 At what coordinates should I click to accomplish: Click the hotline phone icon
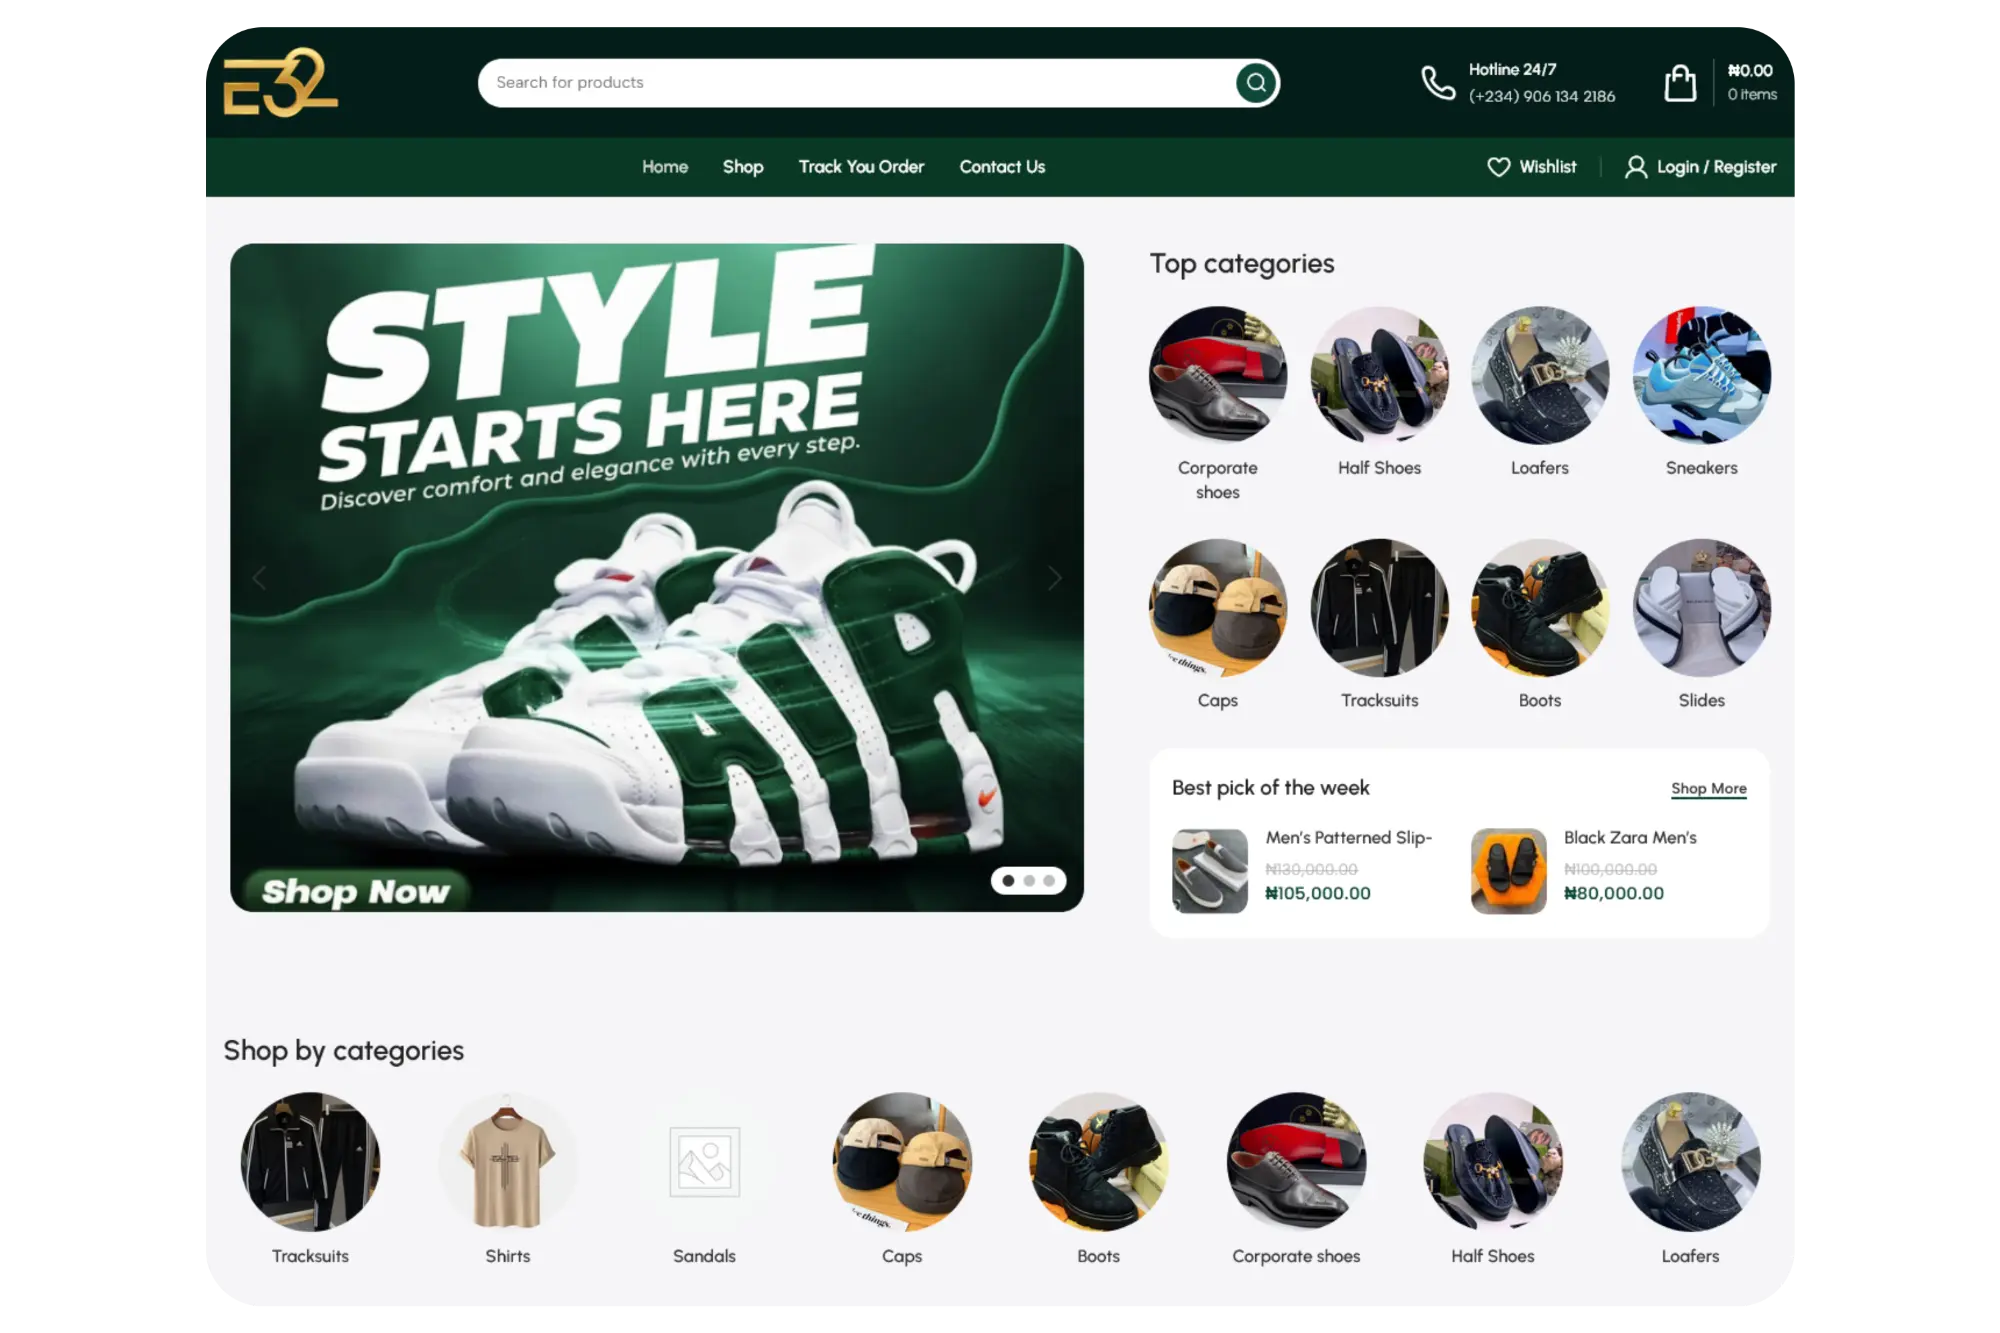(1438, 83)
